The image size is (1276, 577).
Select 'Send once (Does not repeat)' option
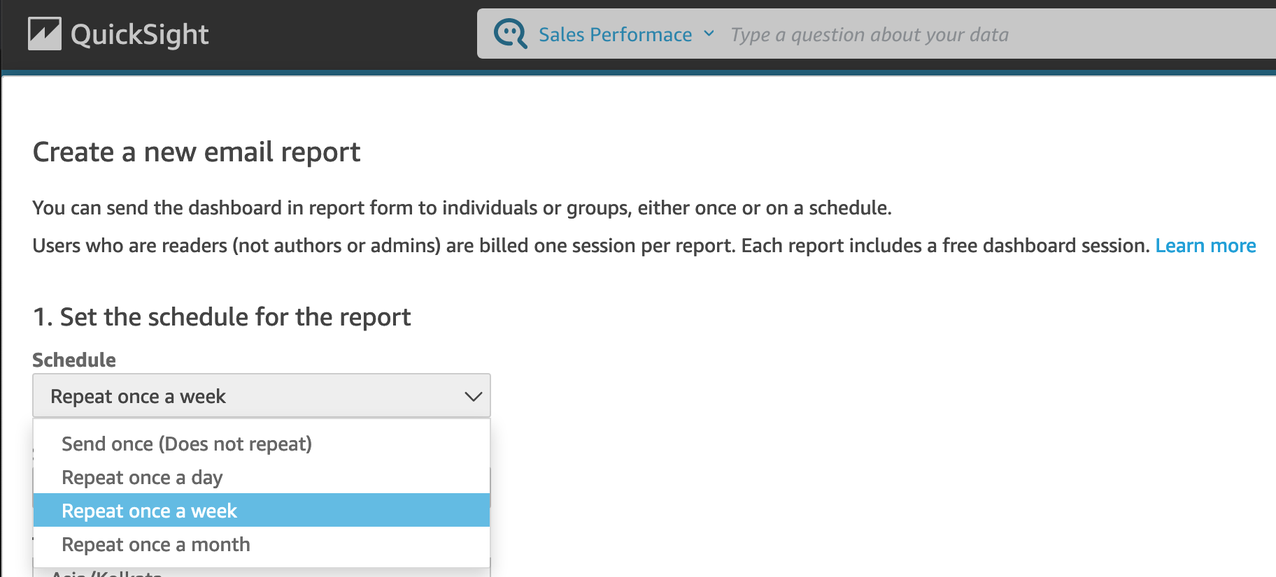point(187,444)
